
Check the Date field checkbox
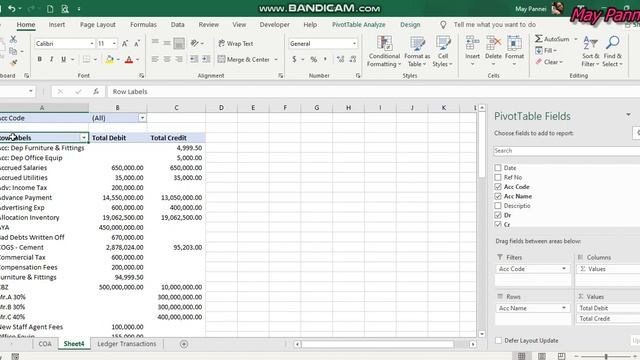click(x=498, y=168)
